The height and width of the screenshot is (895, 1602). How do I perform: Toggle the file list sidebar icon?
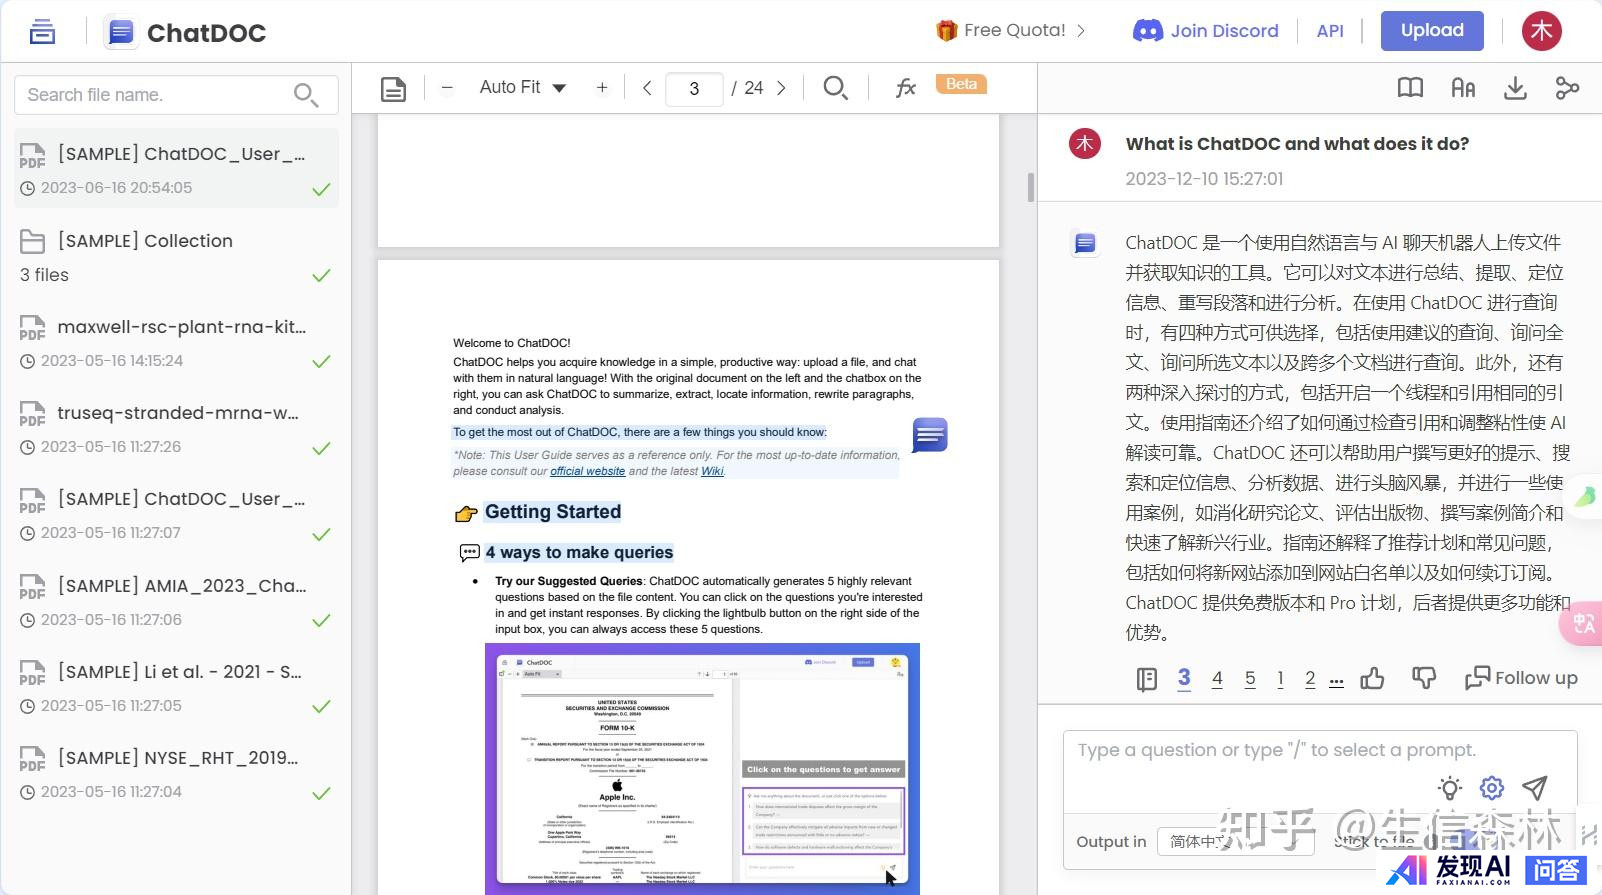(42, 32)
